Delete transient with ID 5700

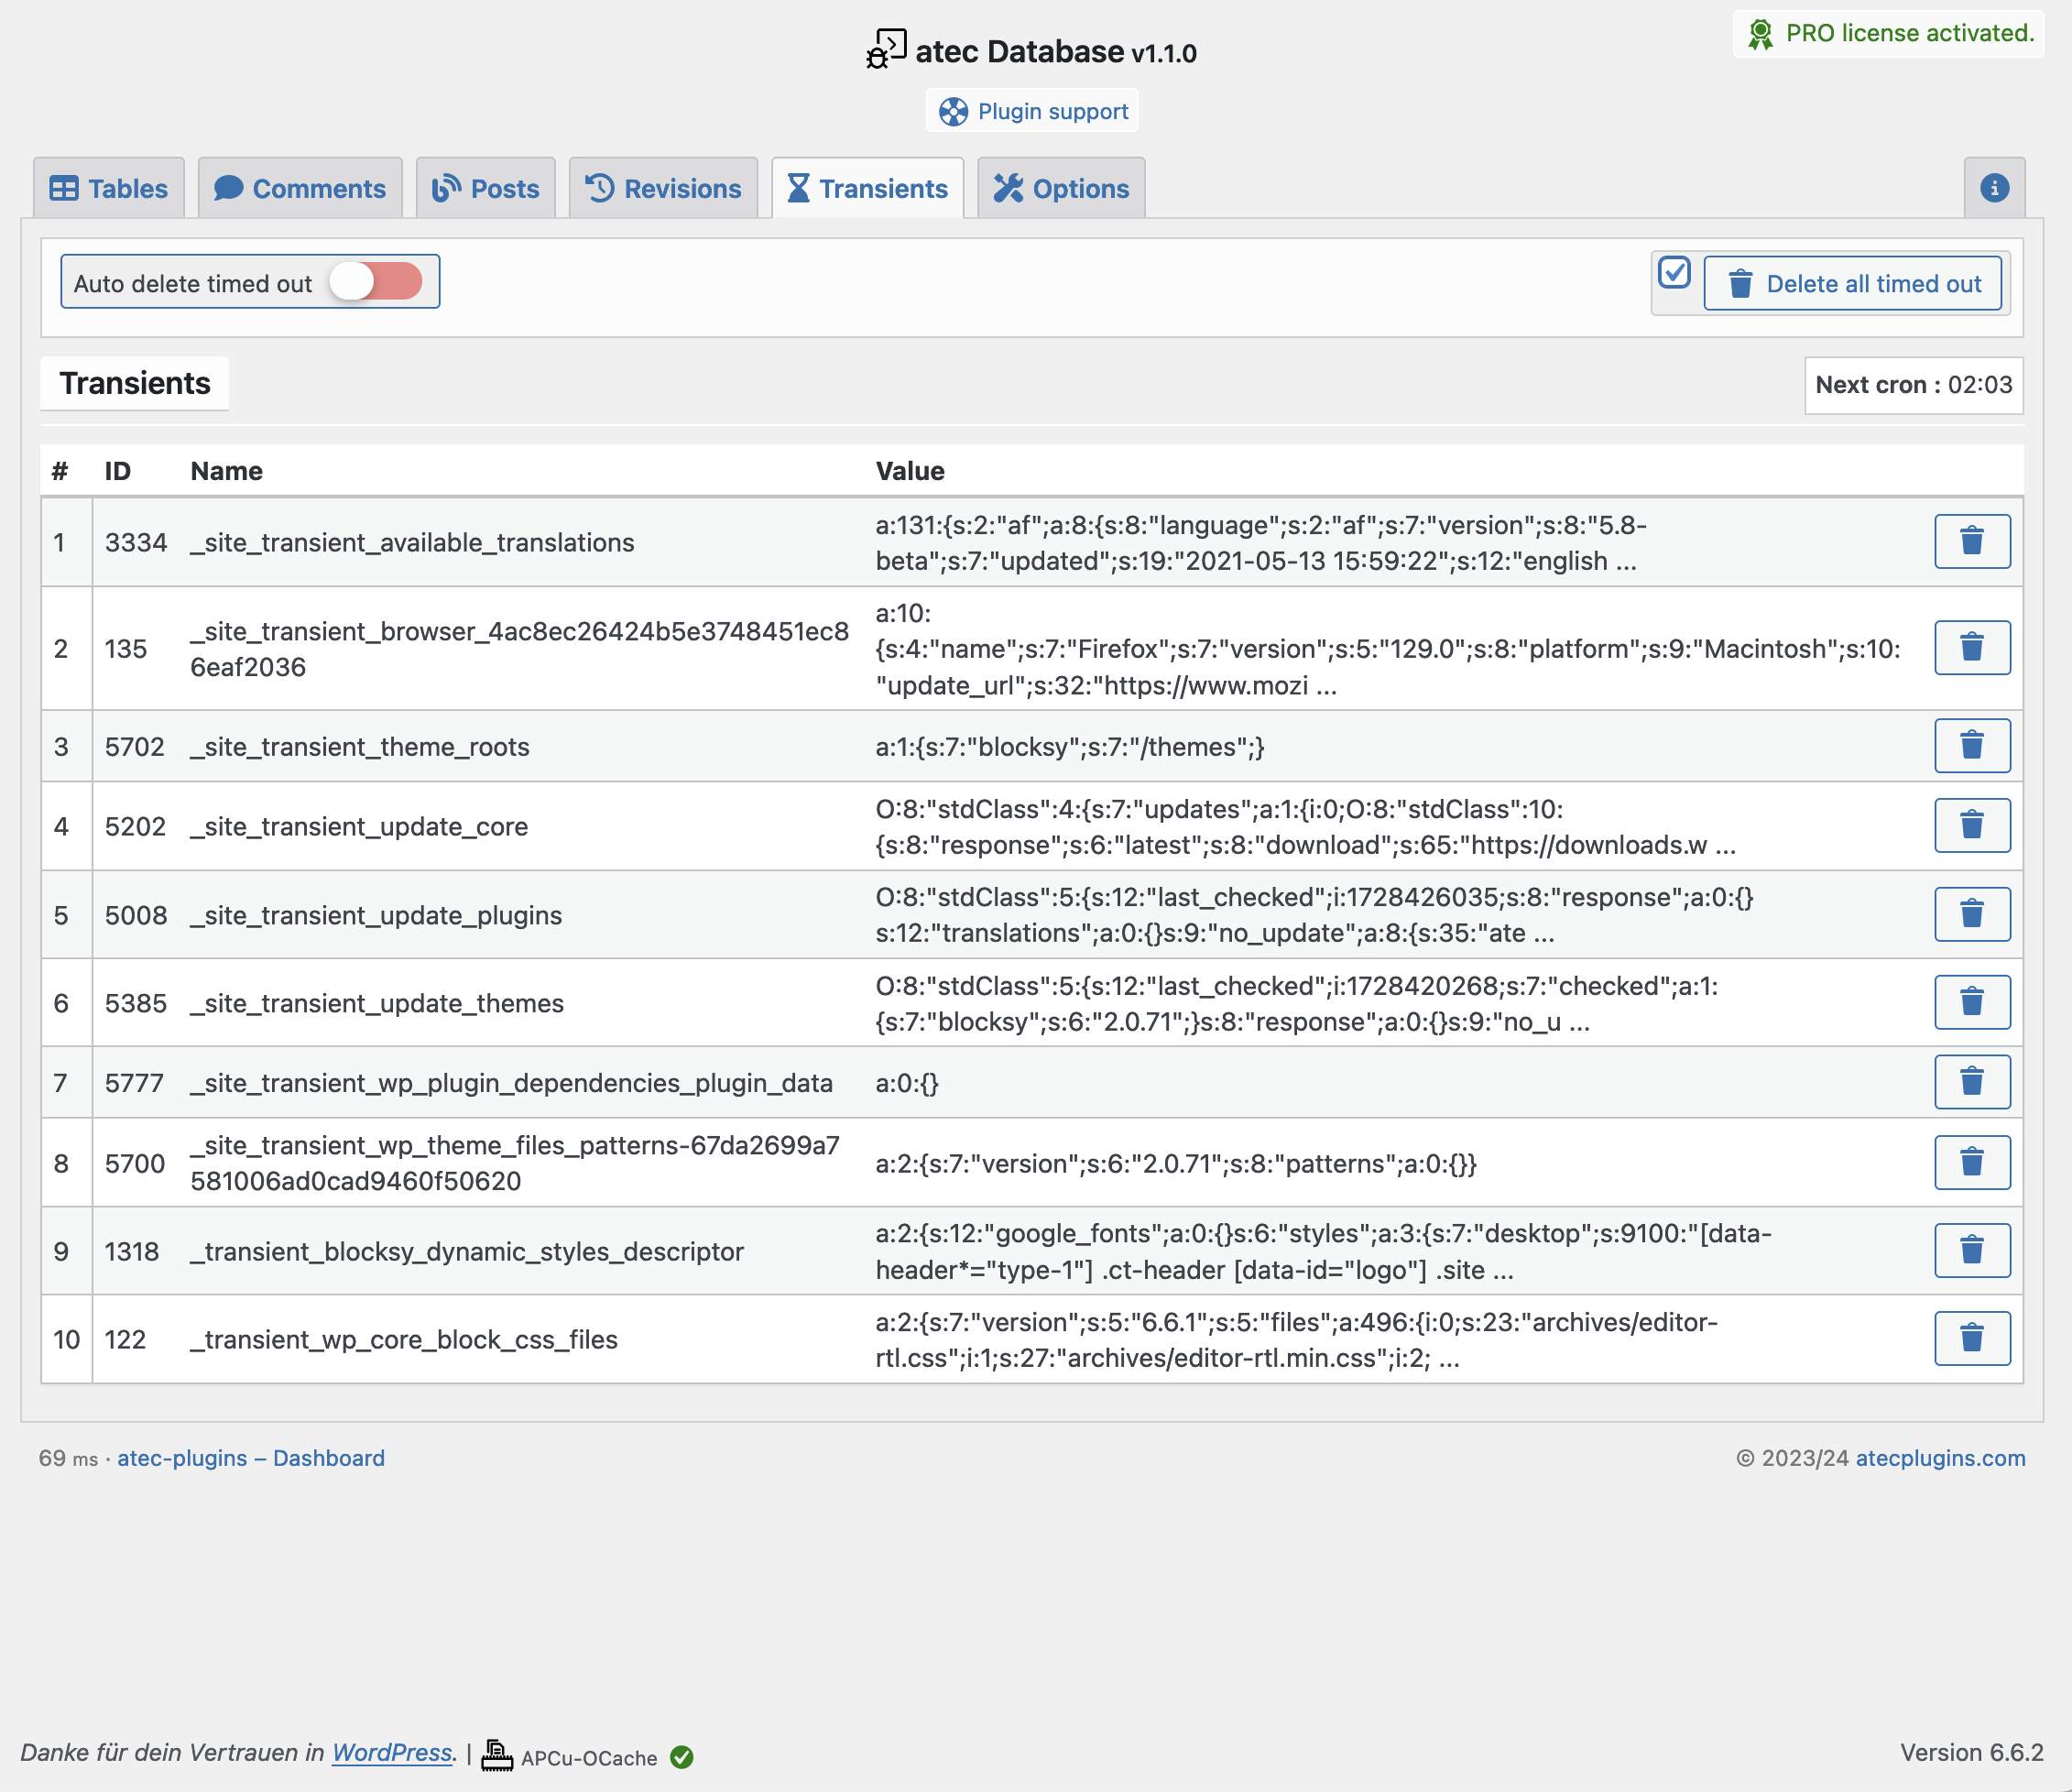tap(1971, 1162)
